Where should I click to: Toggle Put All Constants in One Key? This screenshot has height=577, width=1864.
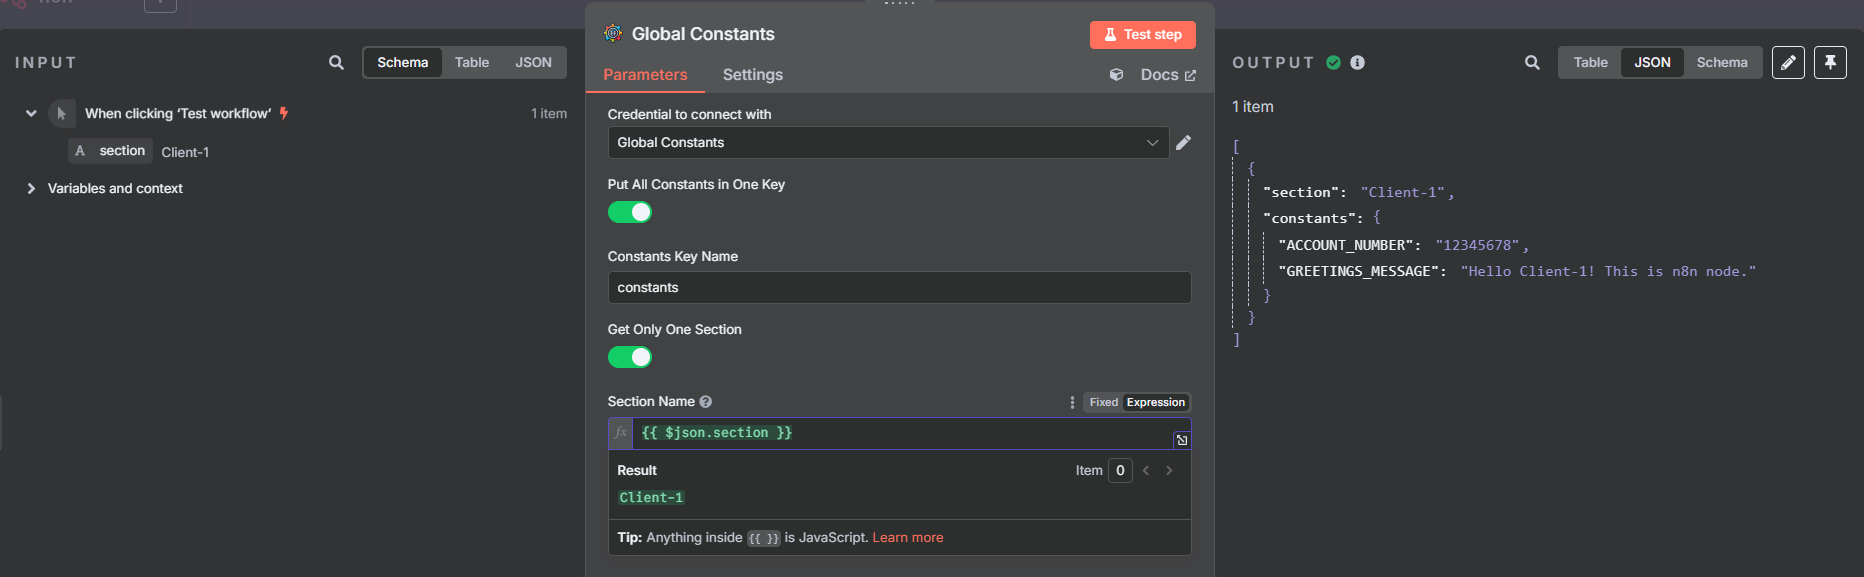click(x=630, y=212)
